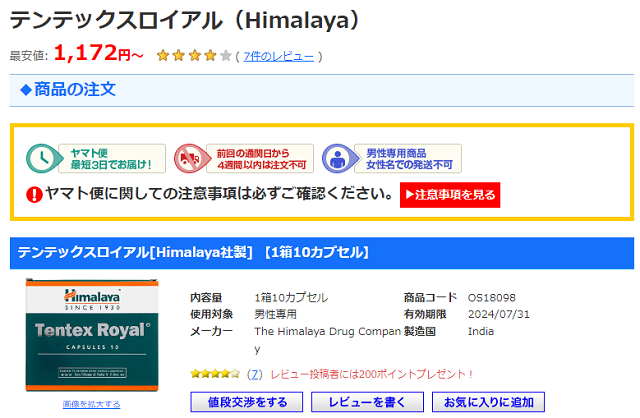Viewport: 640px width, 418px height.
Task: Click the 注意事項を見る red button
Action: tap(450, 195)
